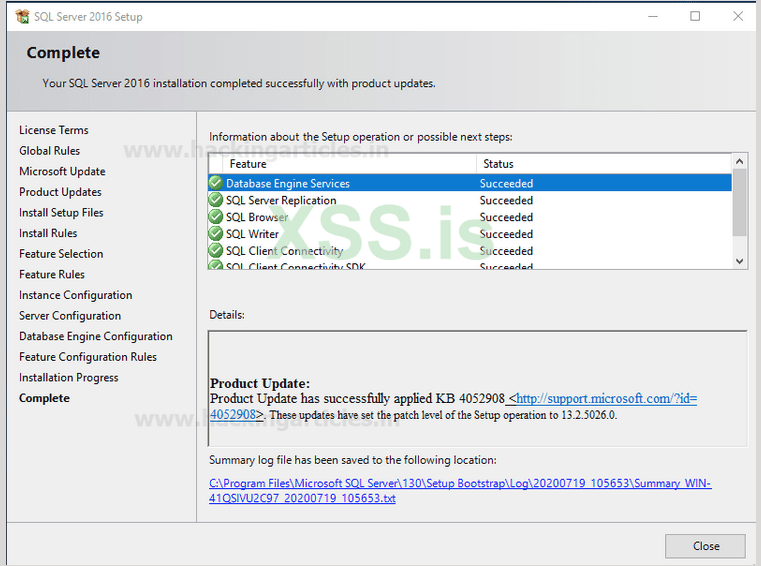Viewport: 761px width, 566px height.
Task: Click Succeeded status for SQL Browser
Action: tap(506, 217)
